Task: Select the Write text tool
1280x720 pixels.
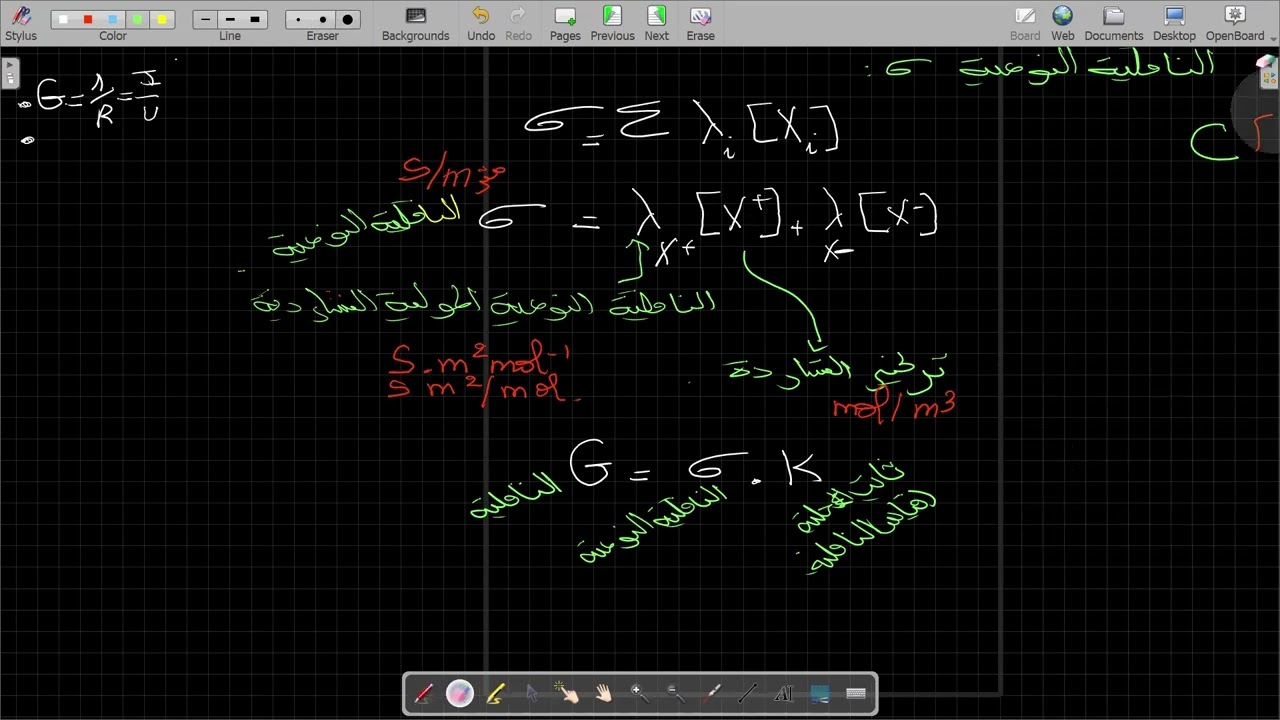Action: pyautogui.click(x=783, y=693)
